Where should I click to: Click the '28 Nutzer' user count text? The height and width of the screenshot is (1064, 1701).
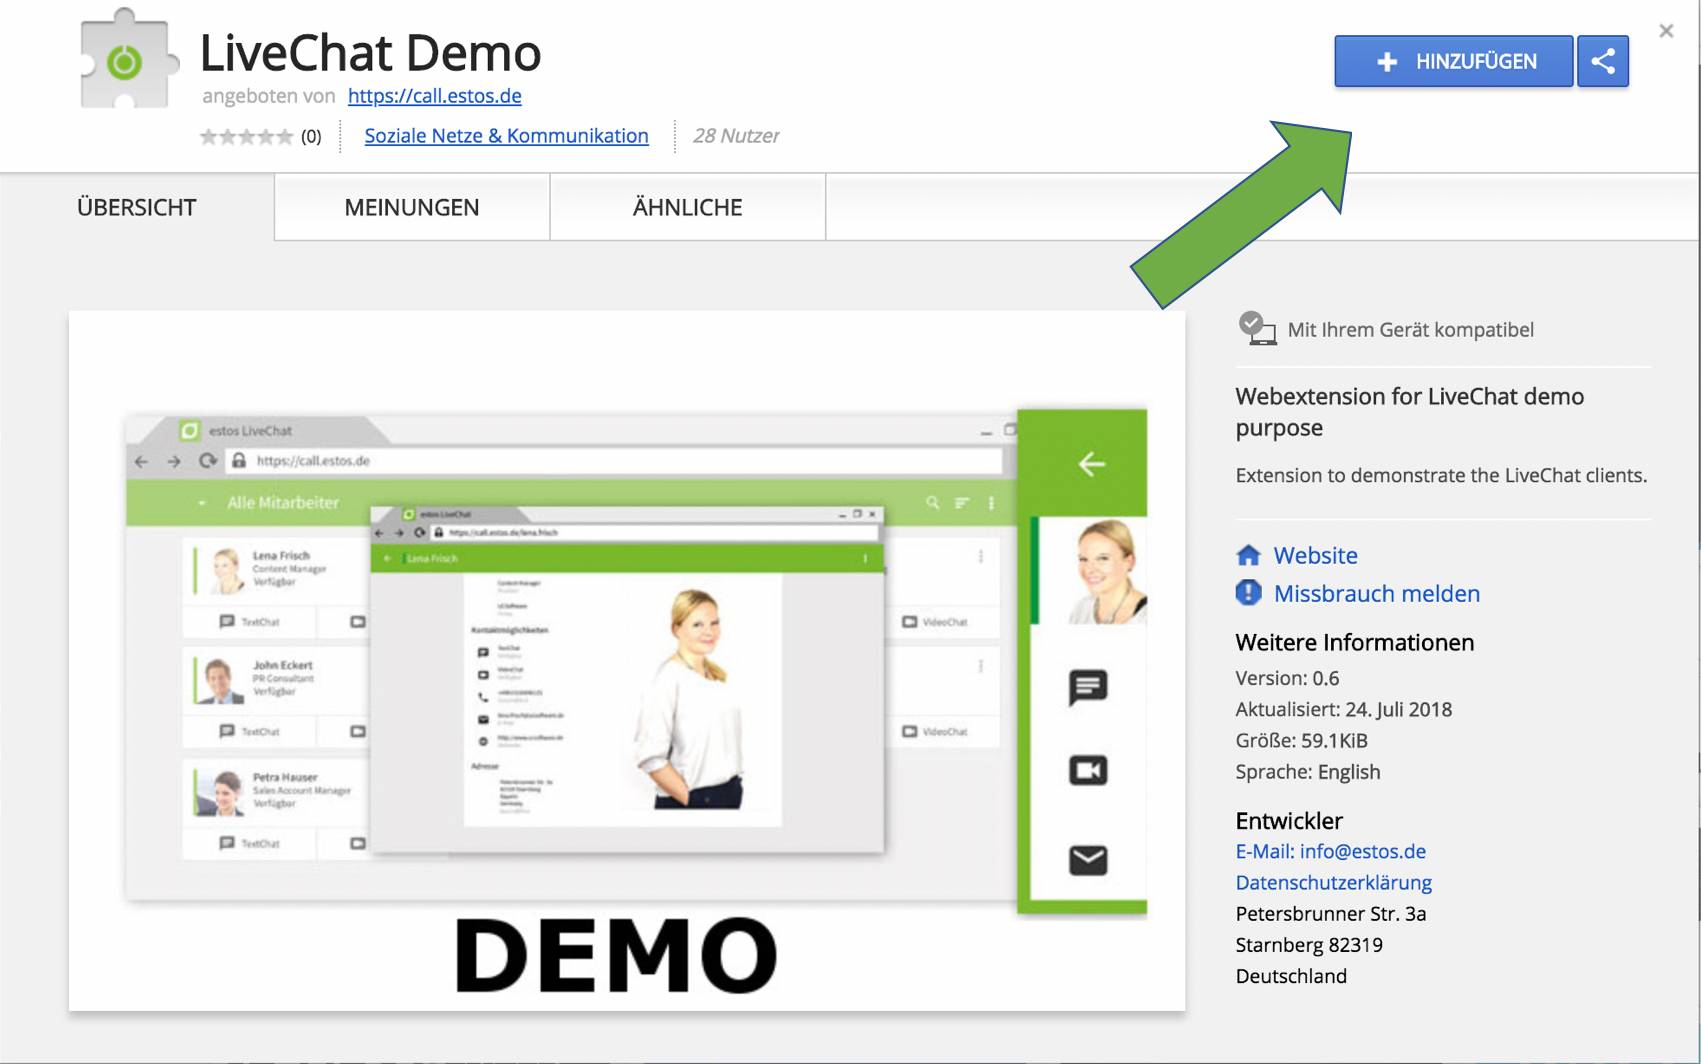click(736, 136)
